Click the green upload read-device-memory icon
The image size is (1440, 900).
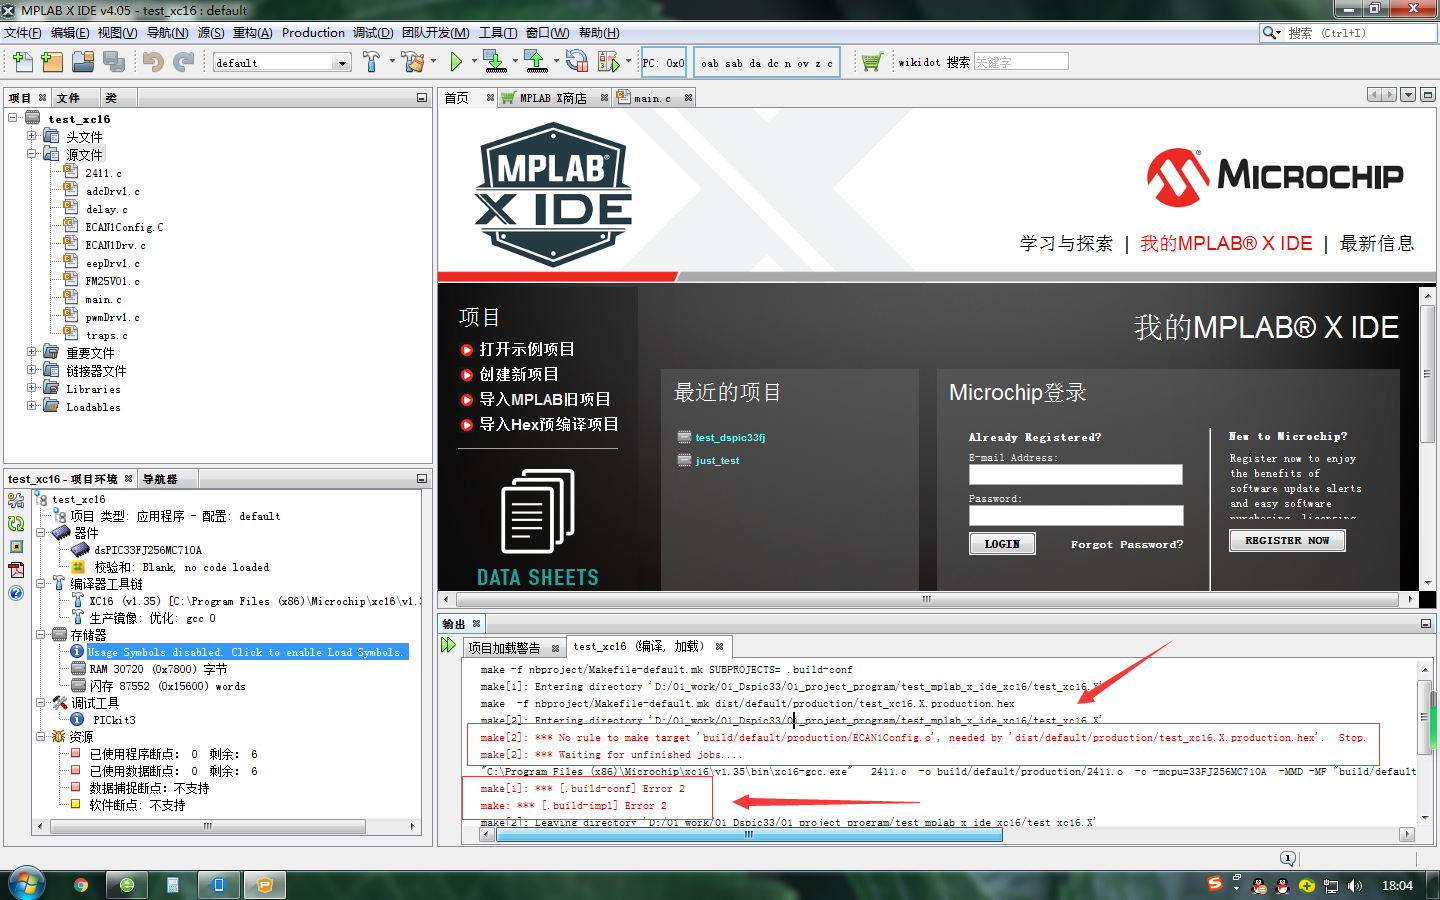536,62
